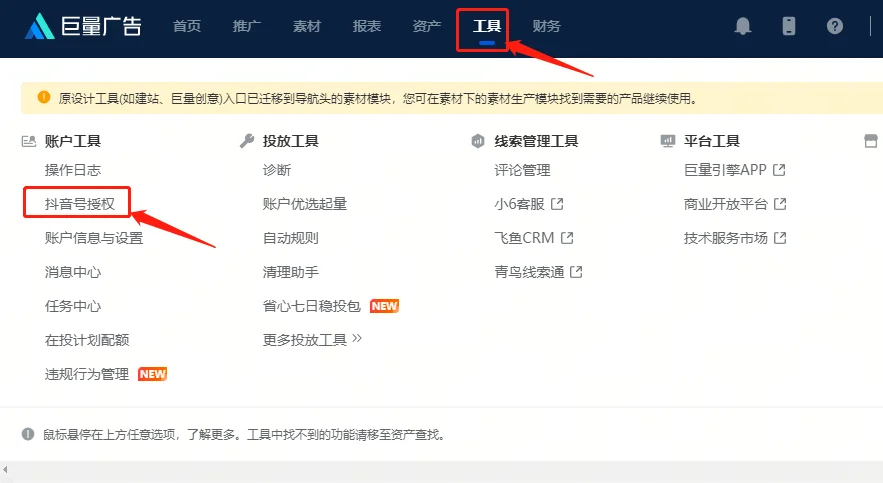
Task: Click external link icon beside 巨量引擎APP
Action: point(780,170)
